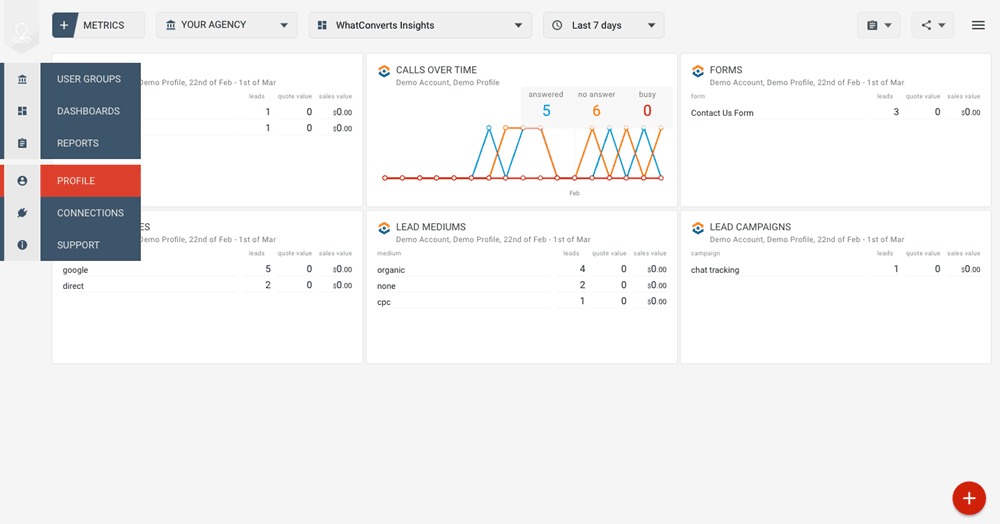Click the chat tracking campaign row
The width and height of the screenshot is (1000, 524).
835,270
